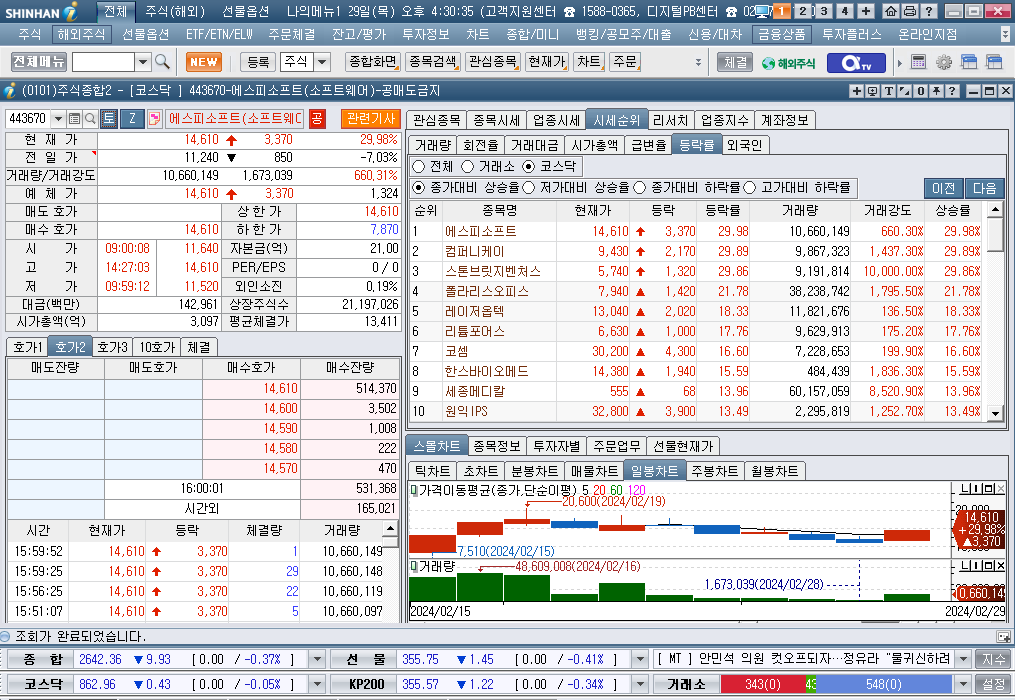Click the red '공' short-sale badge
Screen dimensions: 1015x700
click(x=317, y=118)
